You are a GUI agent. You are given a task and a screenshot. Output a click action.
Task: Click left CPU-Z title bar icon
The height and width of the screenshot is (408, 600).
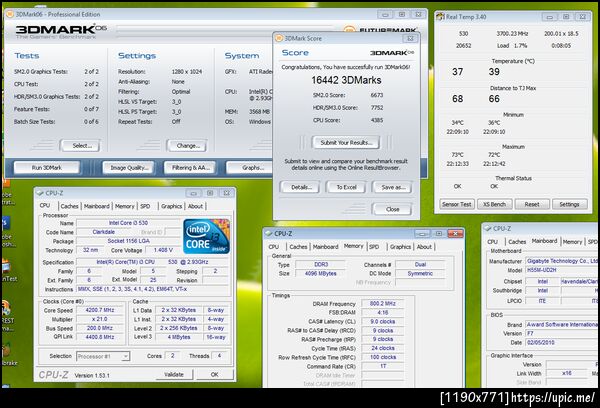[40, 193]
